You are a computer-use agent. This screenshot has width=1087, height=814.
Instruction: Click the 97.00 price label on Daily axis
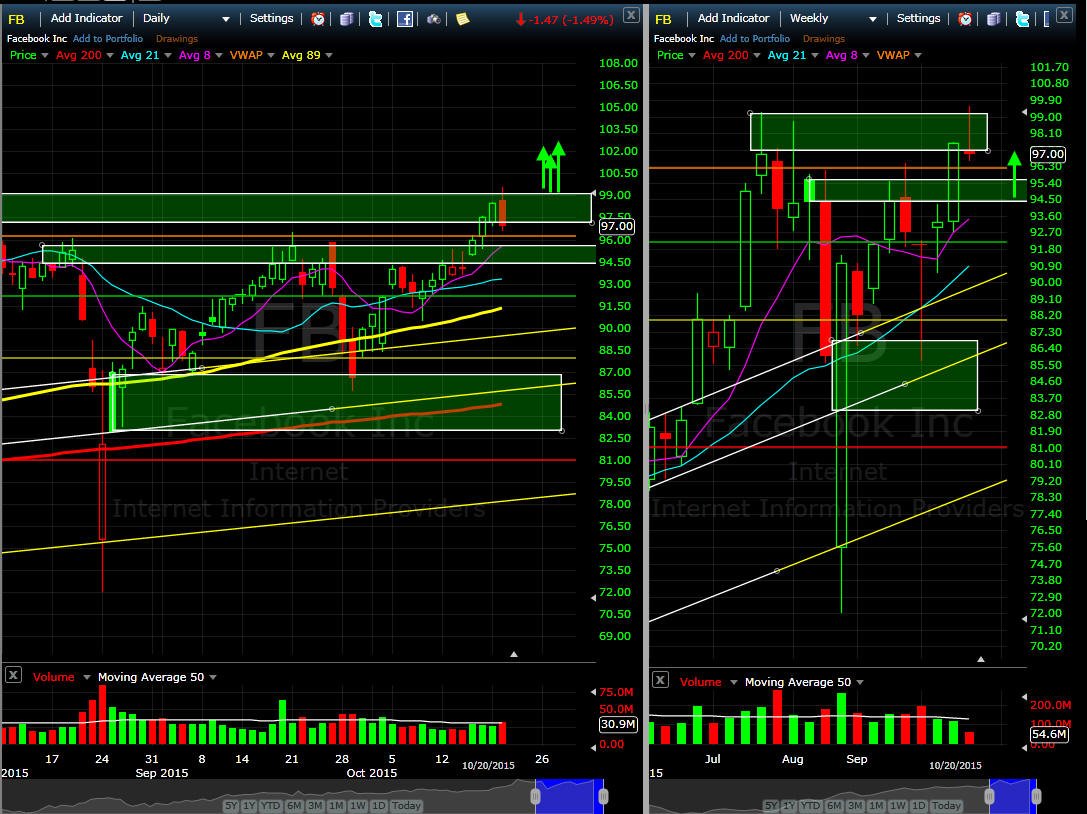[x=616, y=226]
